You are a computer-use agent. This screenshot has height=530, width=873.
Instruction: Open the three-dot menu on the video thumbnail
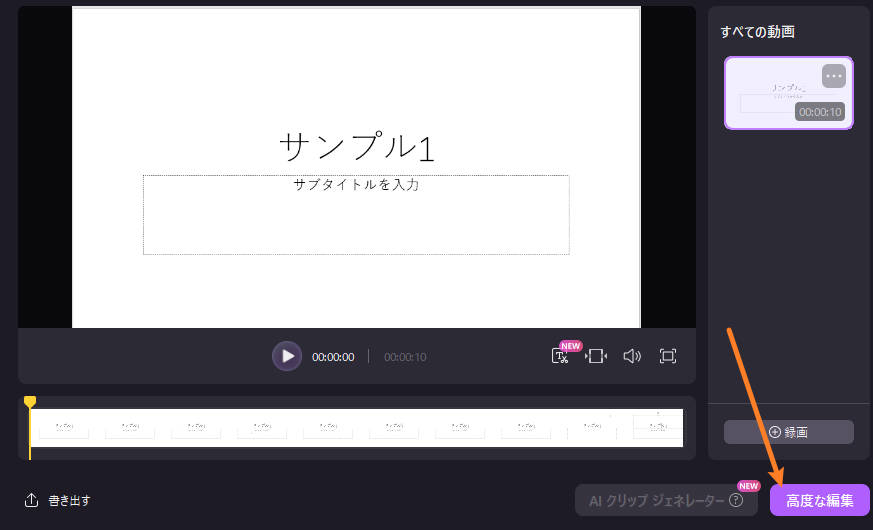(833, 76)
